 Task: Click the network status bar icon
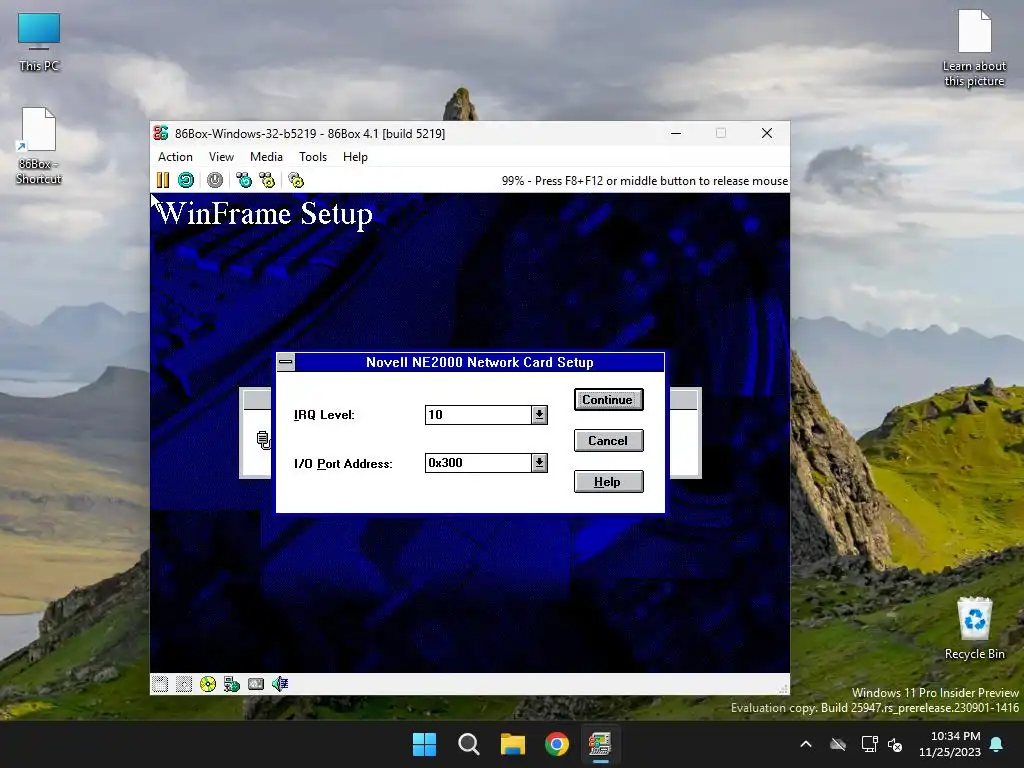click(x=232, y=684)
